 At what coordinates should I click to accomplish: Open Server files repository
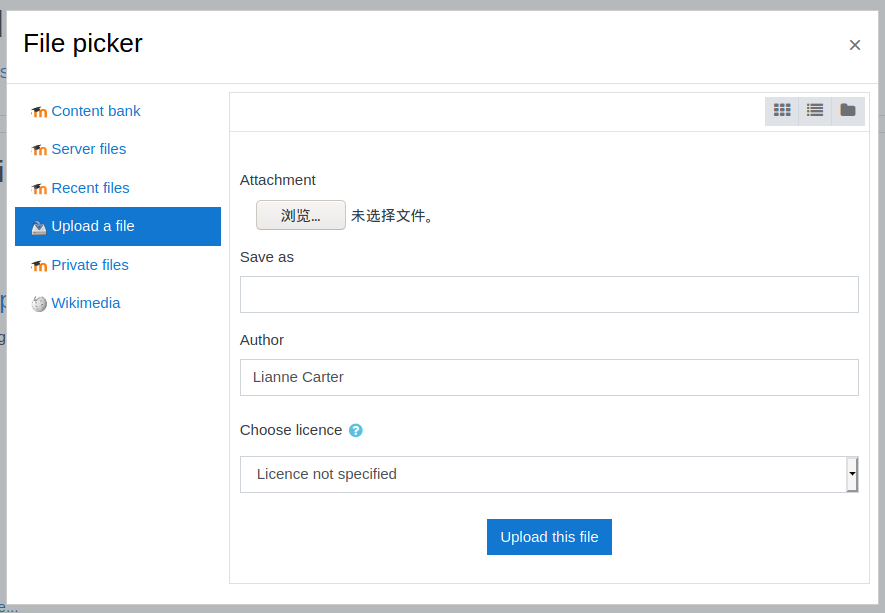[89, 149]
